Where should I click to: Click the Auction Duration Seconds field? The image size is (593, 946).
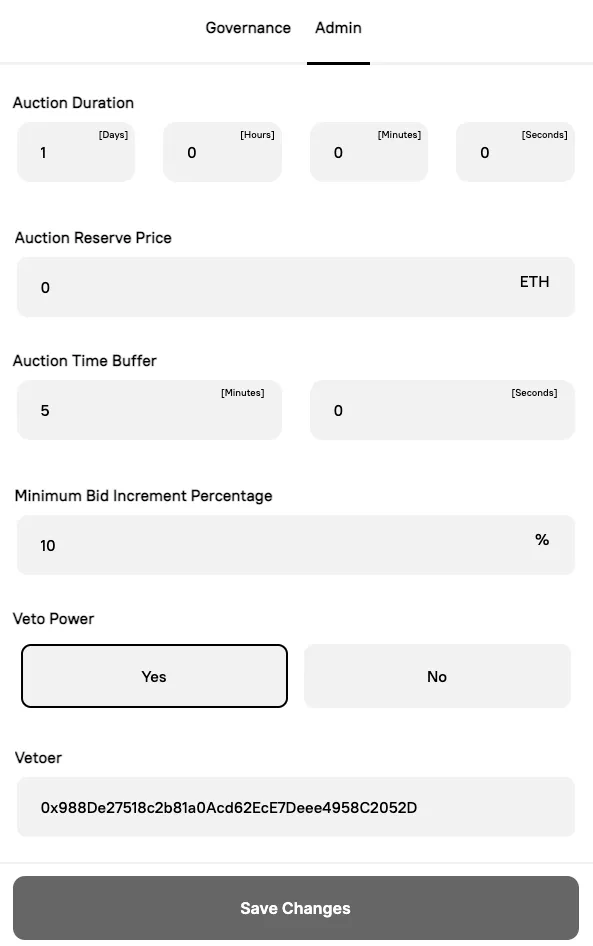click(515, 152)
